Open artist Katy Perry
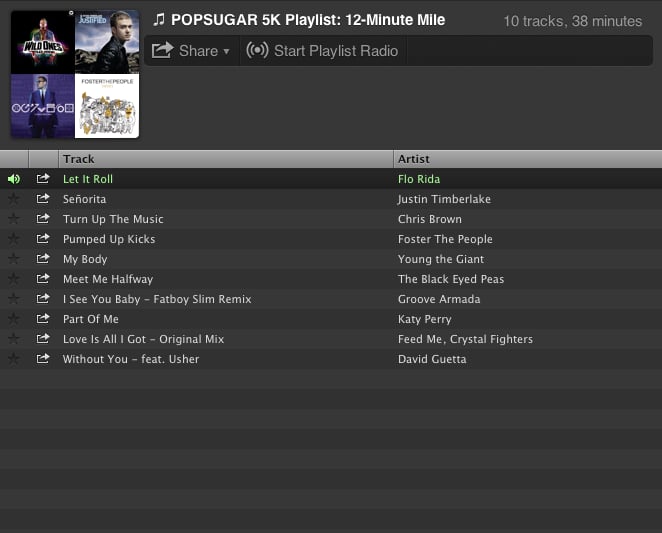The width and height of the screenshot is (662, 533). 425,319
